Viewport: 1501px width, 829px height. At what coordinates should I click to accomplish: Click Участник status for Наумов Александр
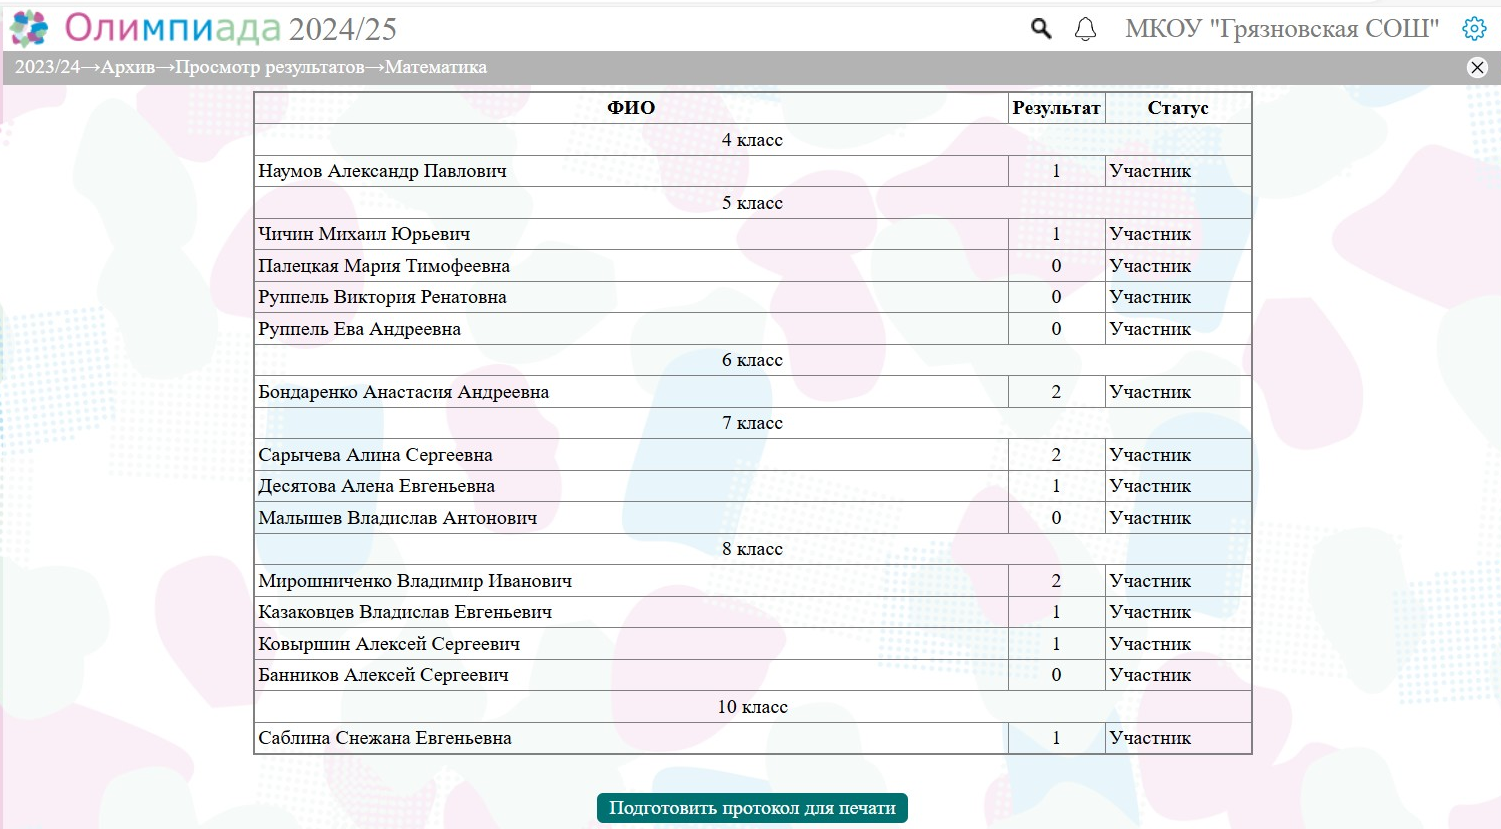point(1150,171)
